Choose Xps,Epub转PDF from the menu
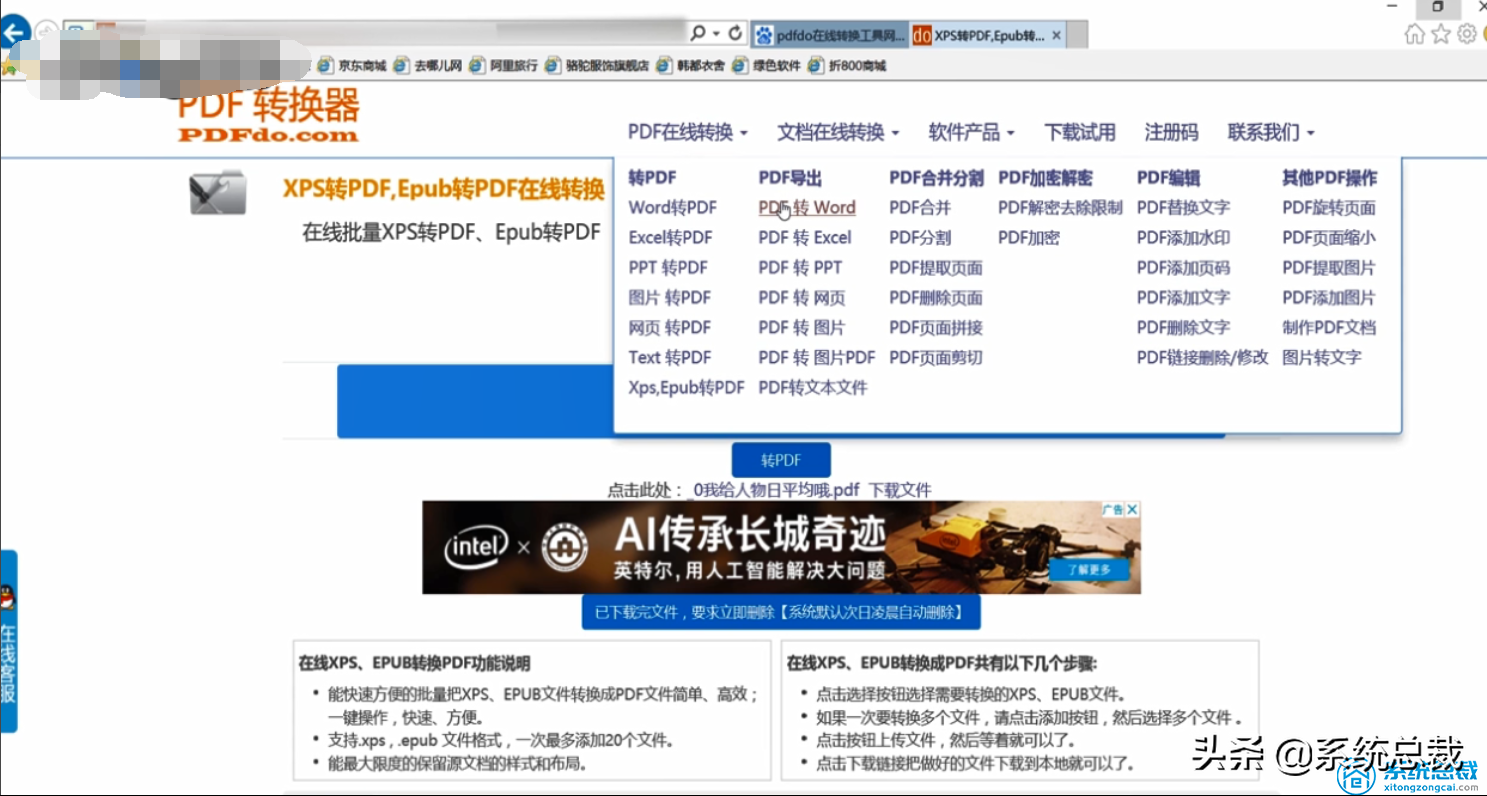The height and width of the screenshot is (796, 1487). pos(687,388)
